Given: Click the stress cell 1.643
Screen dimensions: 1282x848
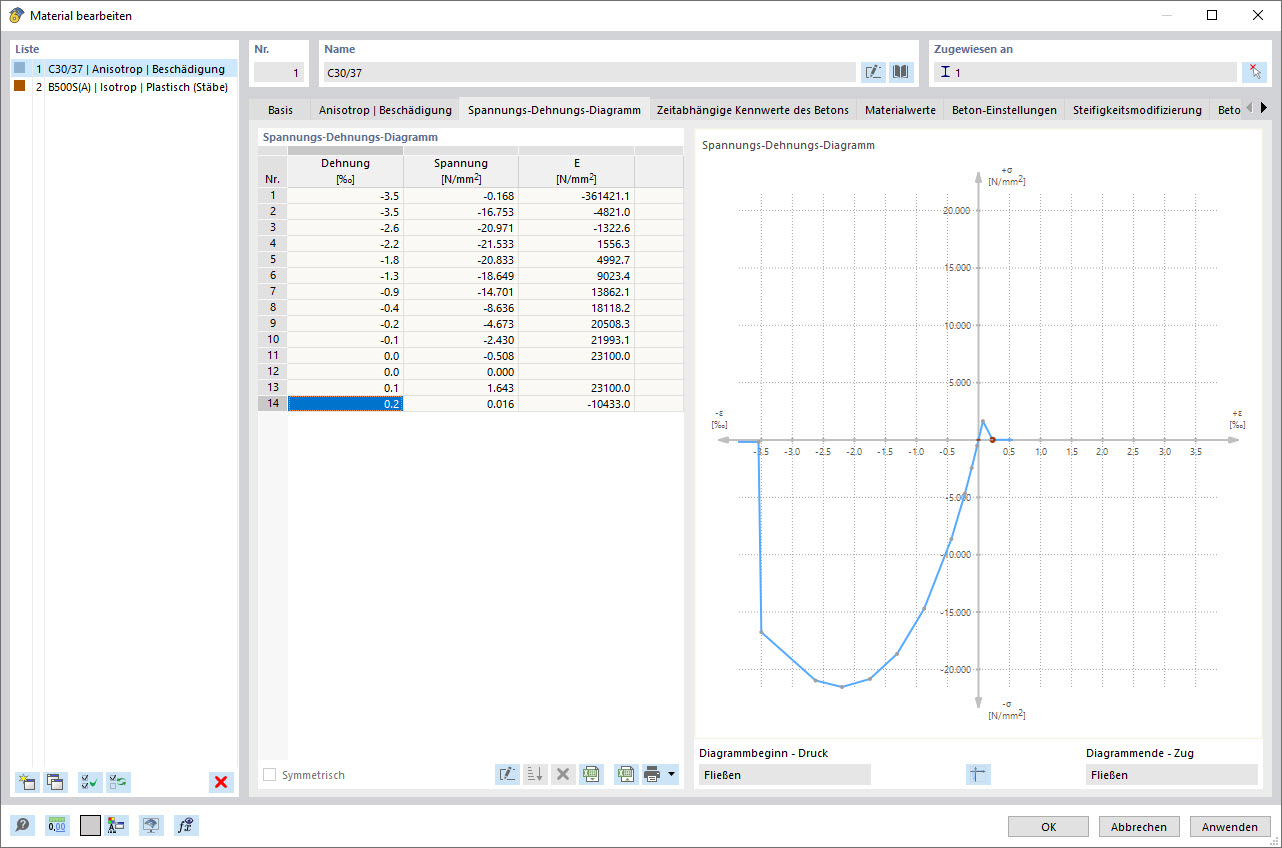Looking at the screenshot, I should pyautogui.click(x=461, y=387).
